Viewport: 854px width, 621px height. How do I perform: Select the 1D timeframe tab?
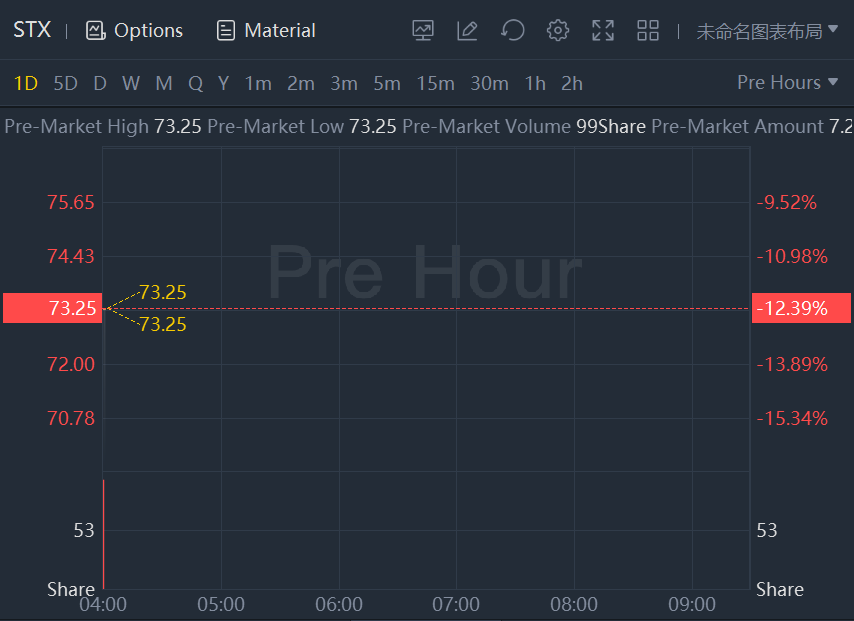26,83
